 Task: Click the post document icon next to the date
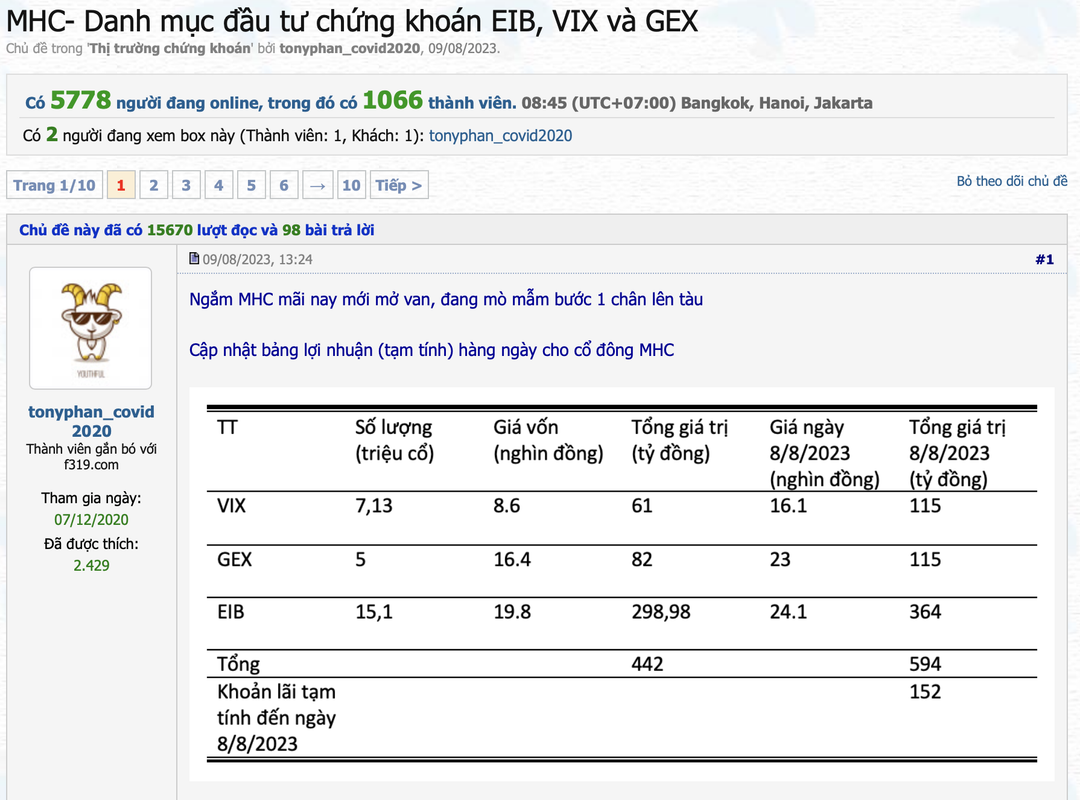[x=194, y=259]
